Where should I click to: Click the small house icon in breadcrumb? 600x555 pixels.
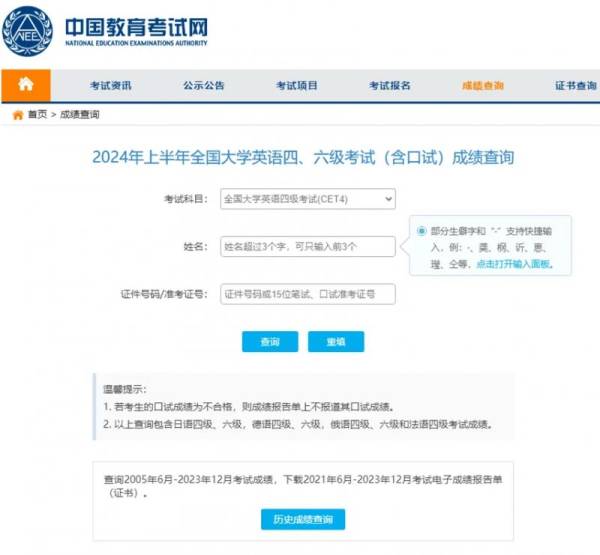[18, 115]
